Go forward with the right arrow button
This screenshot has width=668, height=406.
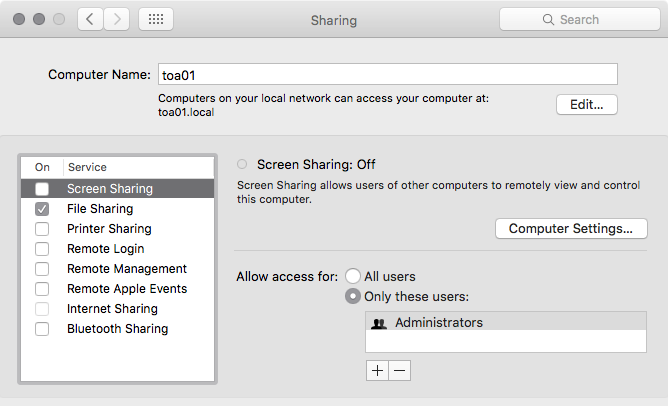coord(116,19)
